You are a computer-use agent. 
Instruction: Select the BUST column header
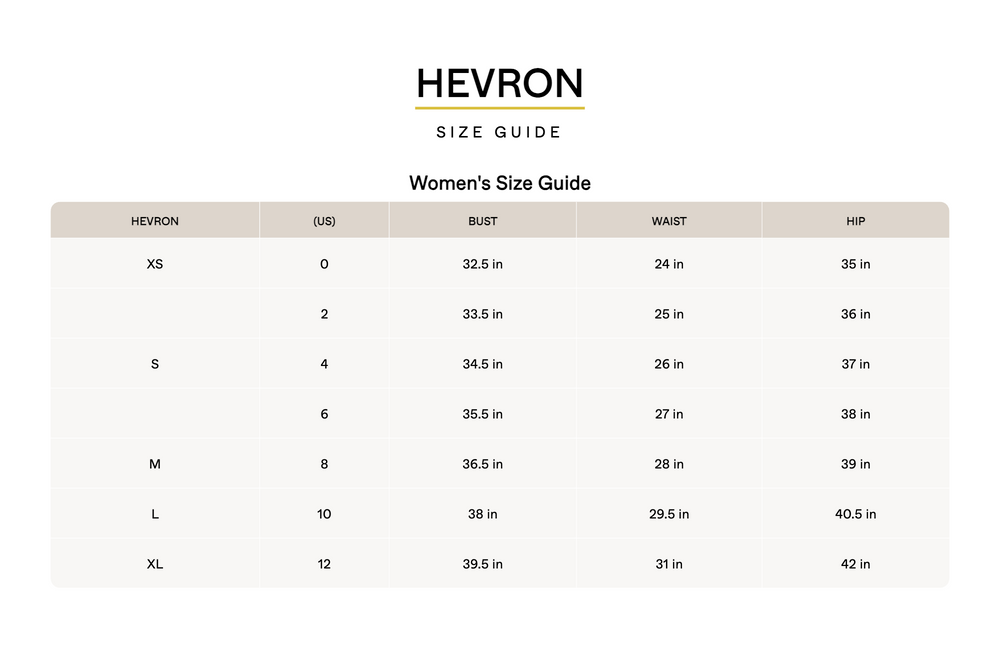pyautogui.click(x=482, y=221)
